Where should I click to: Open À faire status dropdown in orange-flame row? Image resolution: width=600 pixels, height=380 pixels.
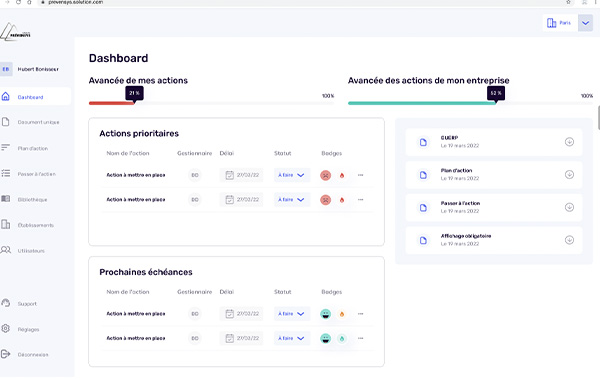click(292, 314)
